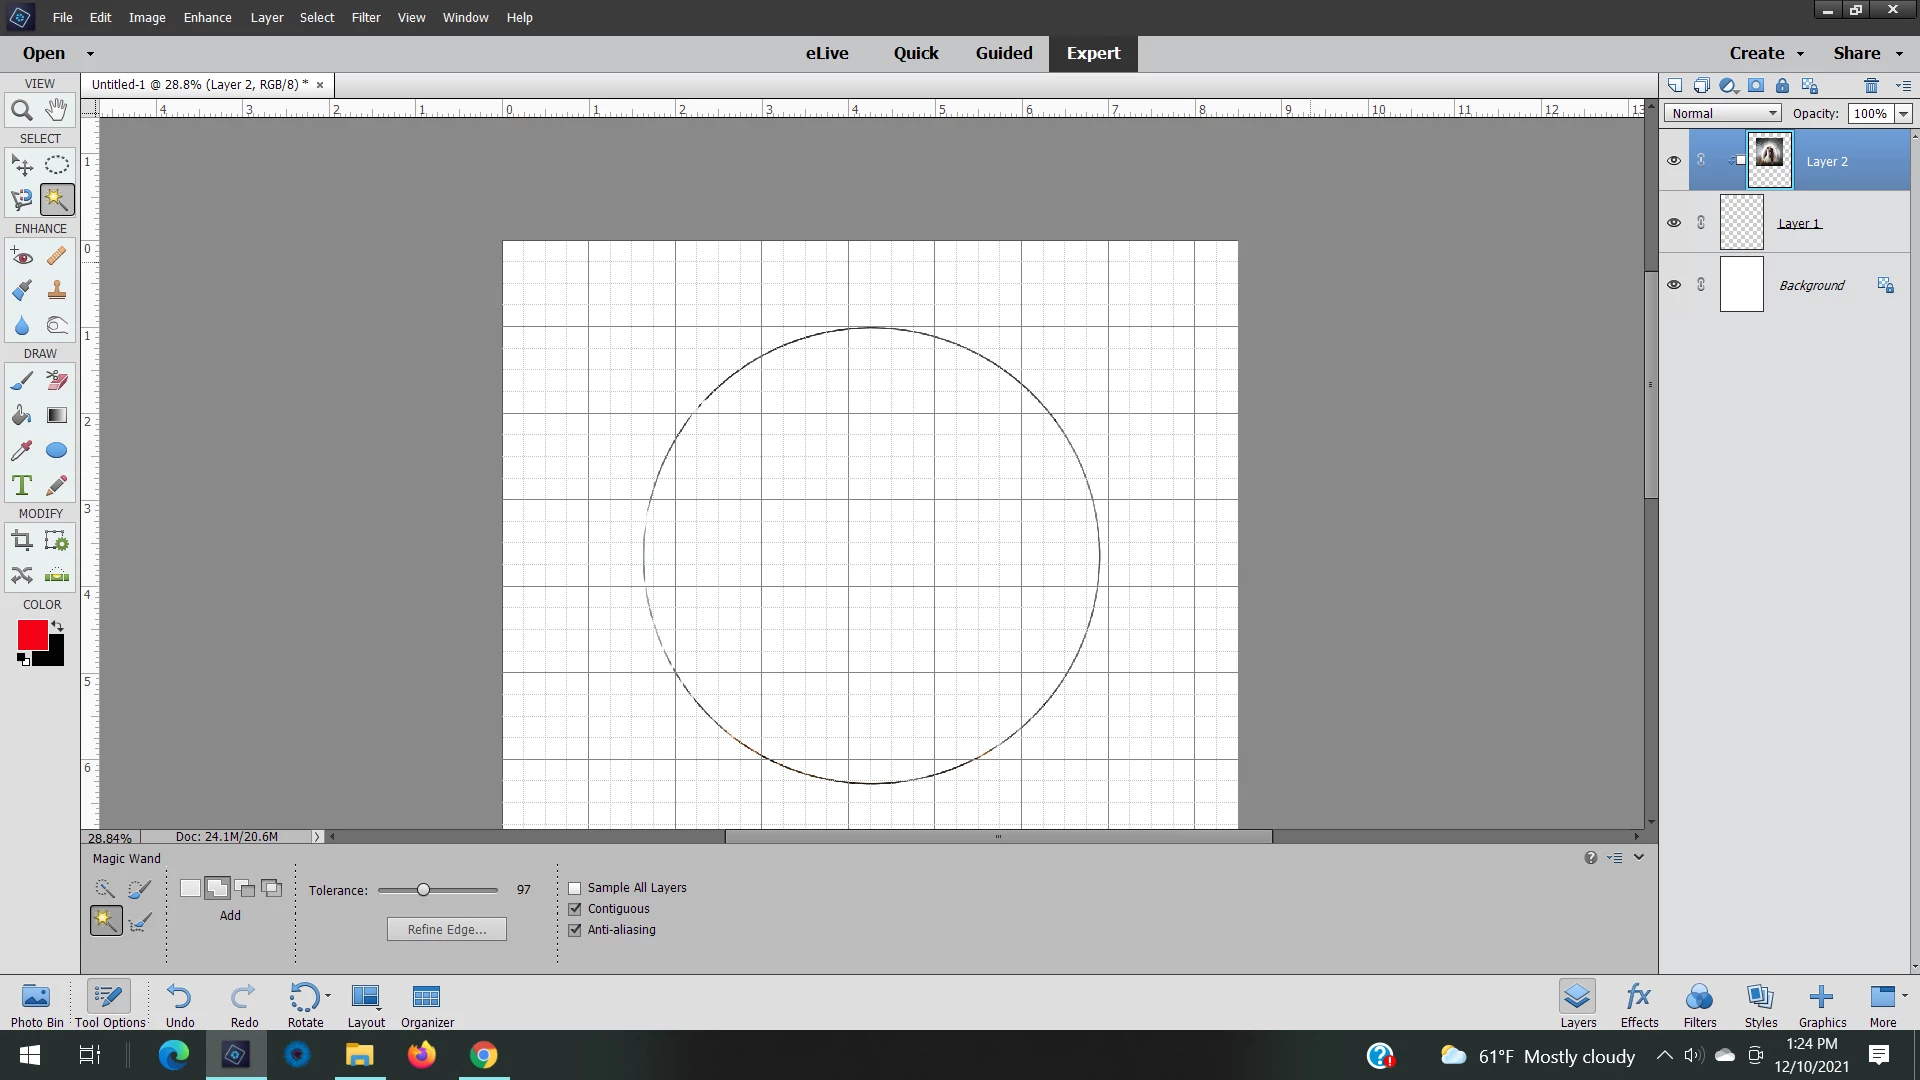Expand the Opacity dropdown arrow
This screenshot has height=1080, width=1920.
[1903, 114]
